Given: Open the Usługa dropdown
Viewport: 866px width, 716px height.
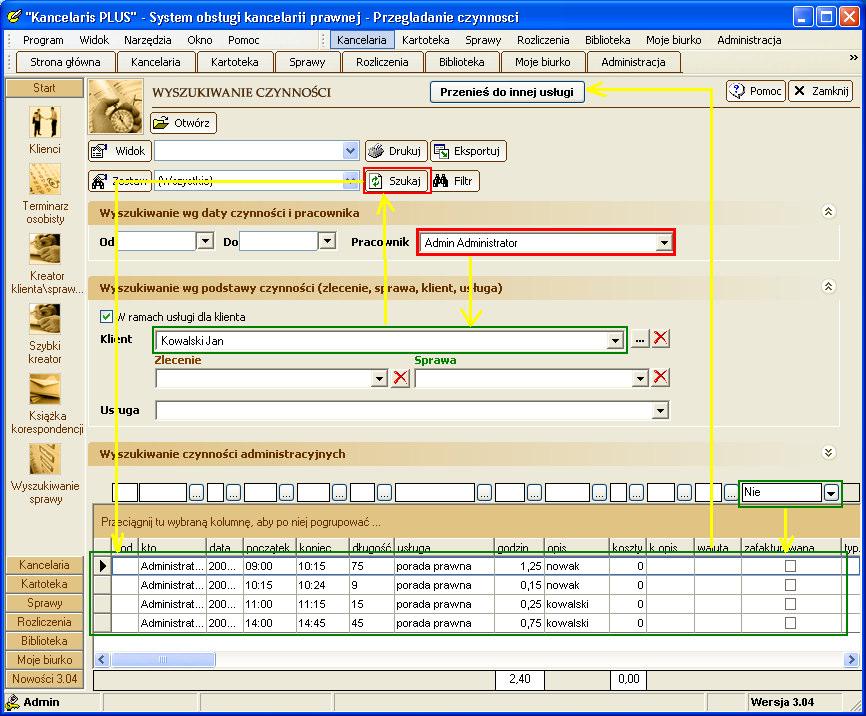Looking at the screenshot, I should click(x=660, y=410).
